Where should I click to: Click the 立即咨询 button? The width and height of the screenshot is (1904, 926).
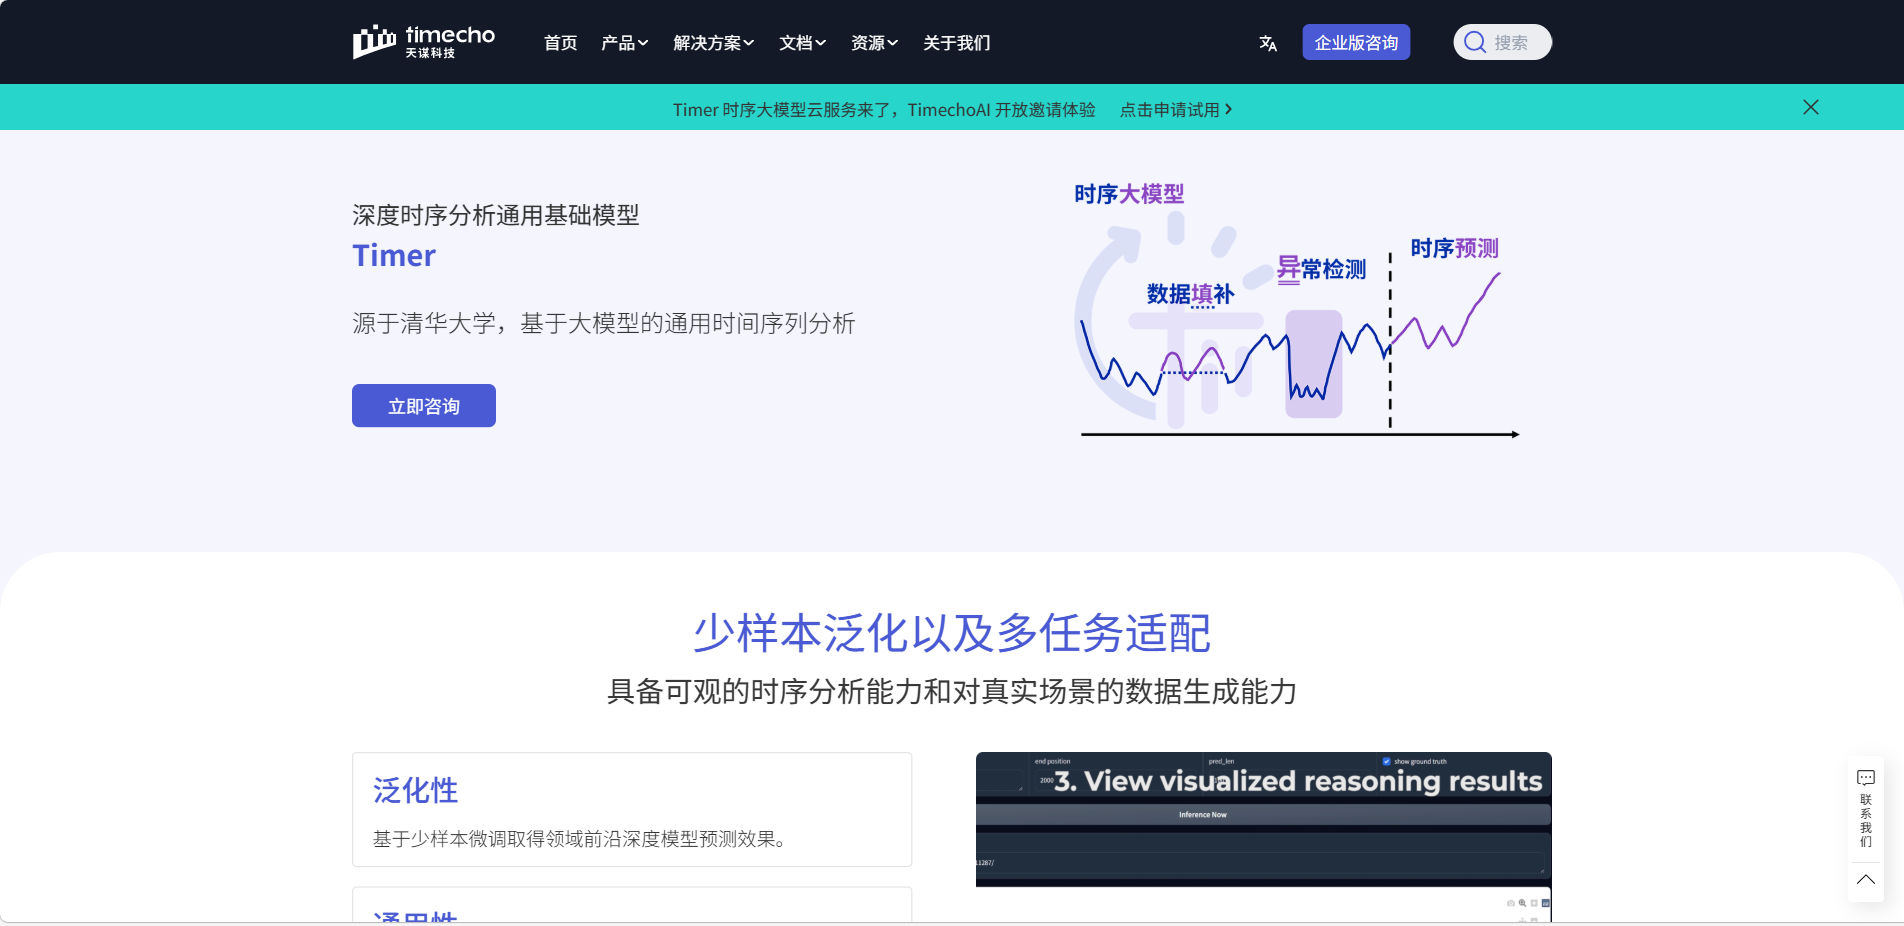(x=424, y=406)
